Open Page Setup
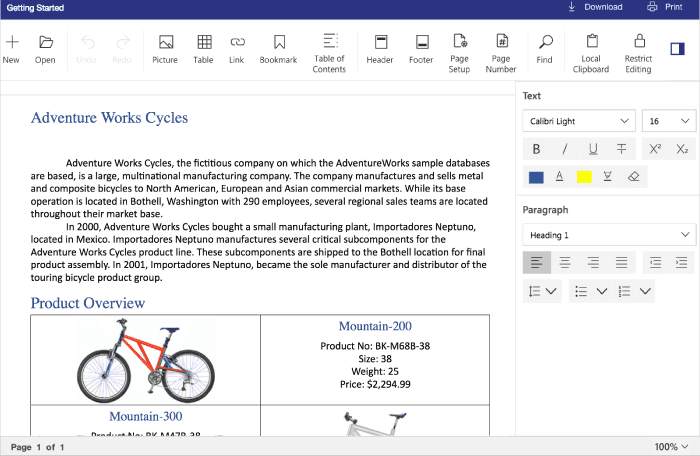The height and width of the screenshot is (456, 700). (x=459, y=53)
